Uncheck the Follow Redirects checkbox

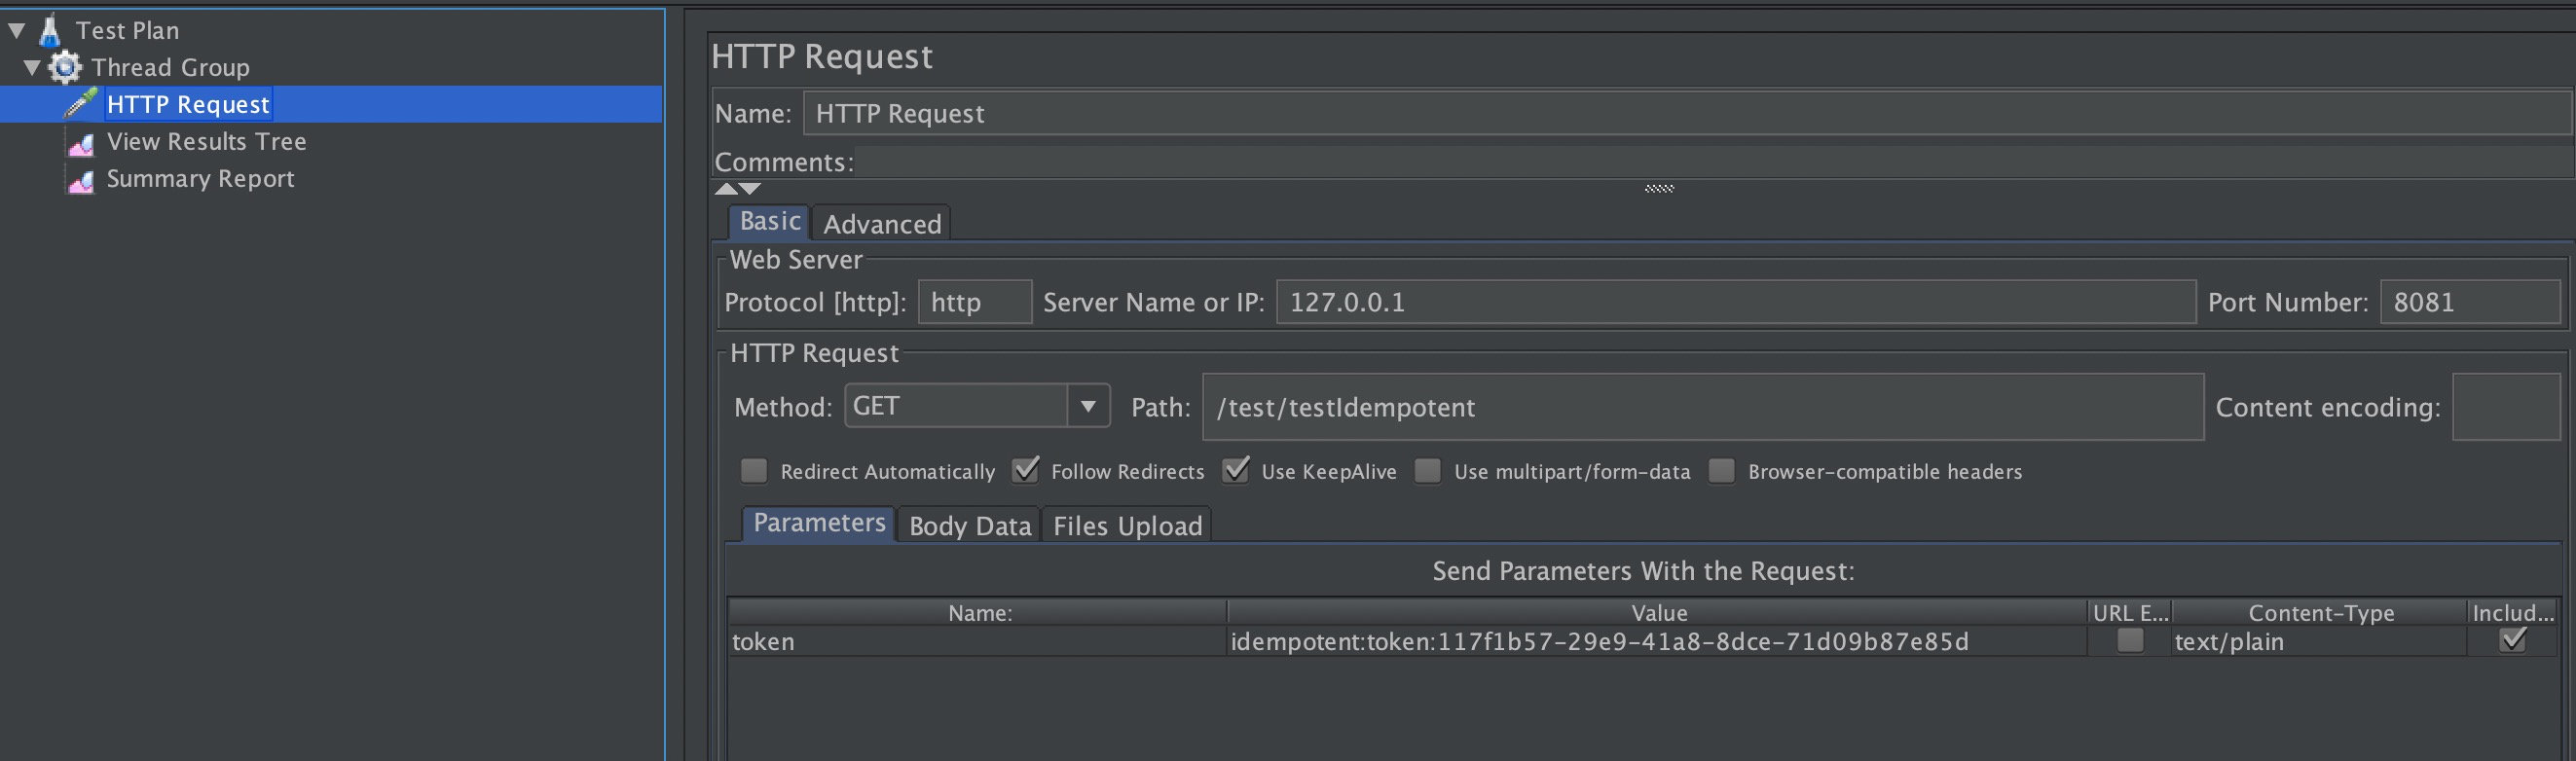coord(1025,471)
